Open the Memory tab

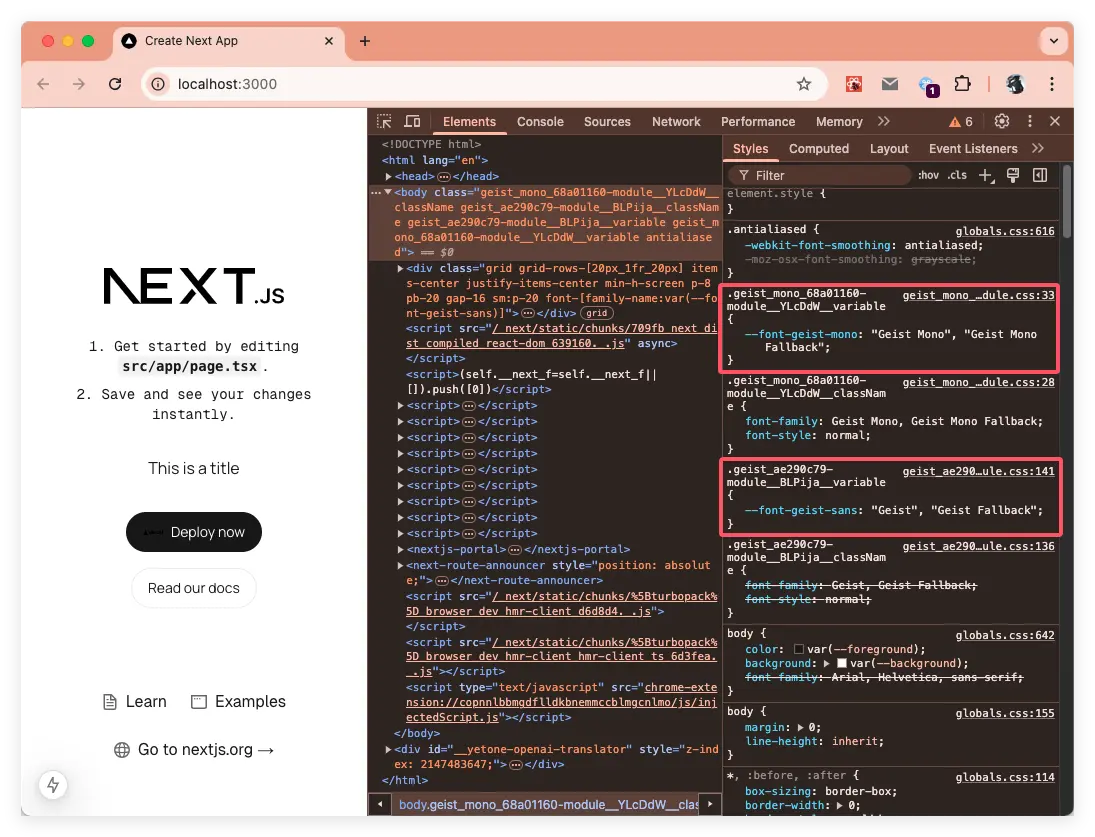839,121
